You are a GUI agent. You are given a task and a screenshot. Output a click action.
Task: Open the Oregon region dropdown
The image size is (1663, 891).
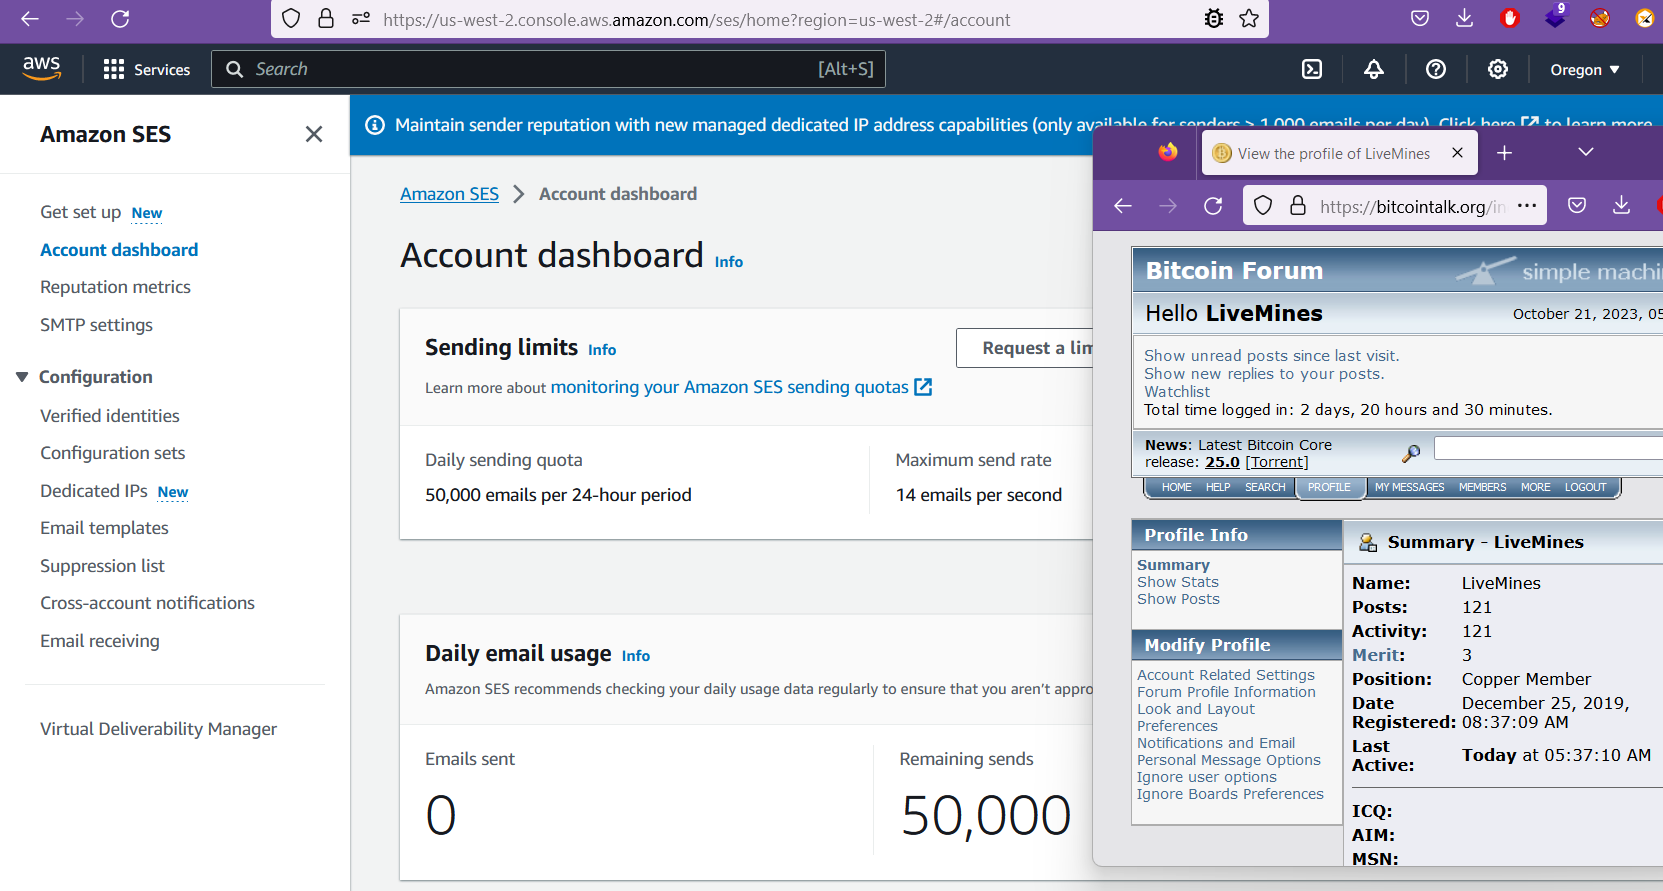[x=1585, y=70]
